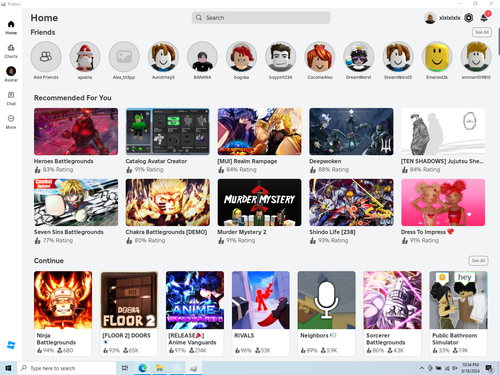
Task: Click the Roblox search field
Action: [261, 18]
